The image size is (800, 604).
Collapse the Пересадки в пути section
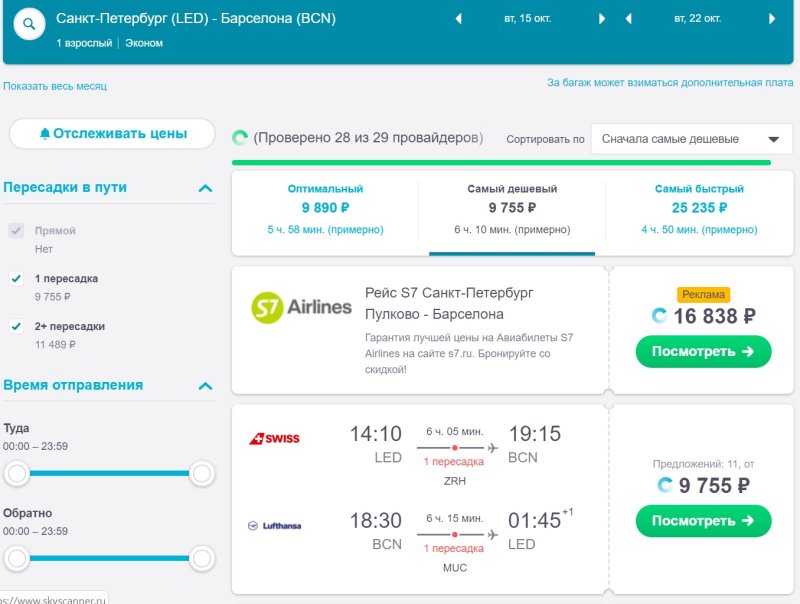pyautogui.click(x=205, y=188)
